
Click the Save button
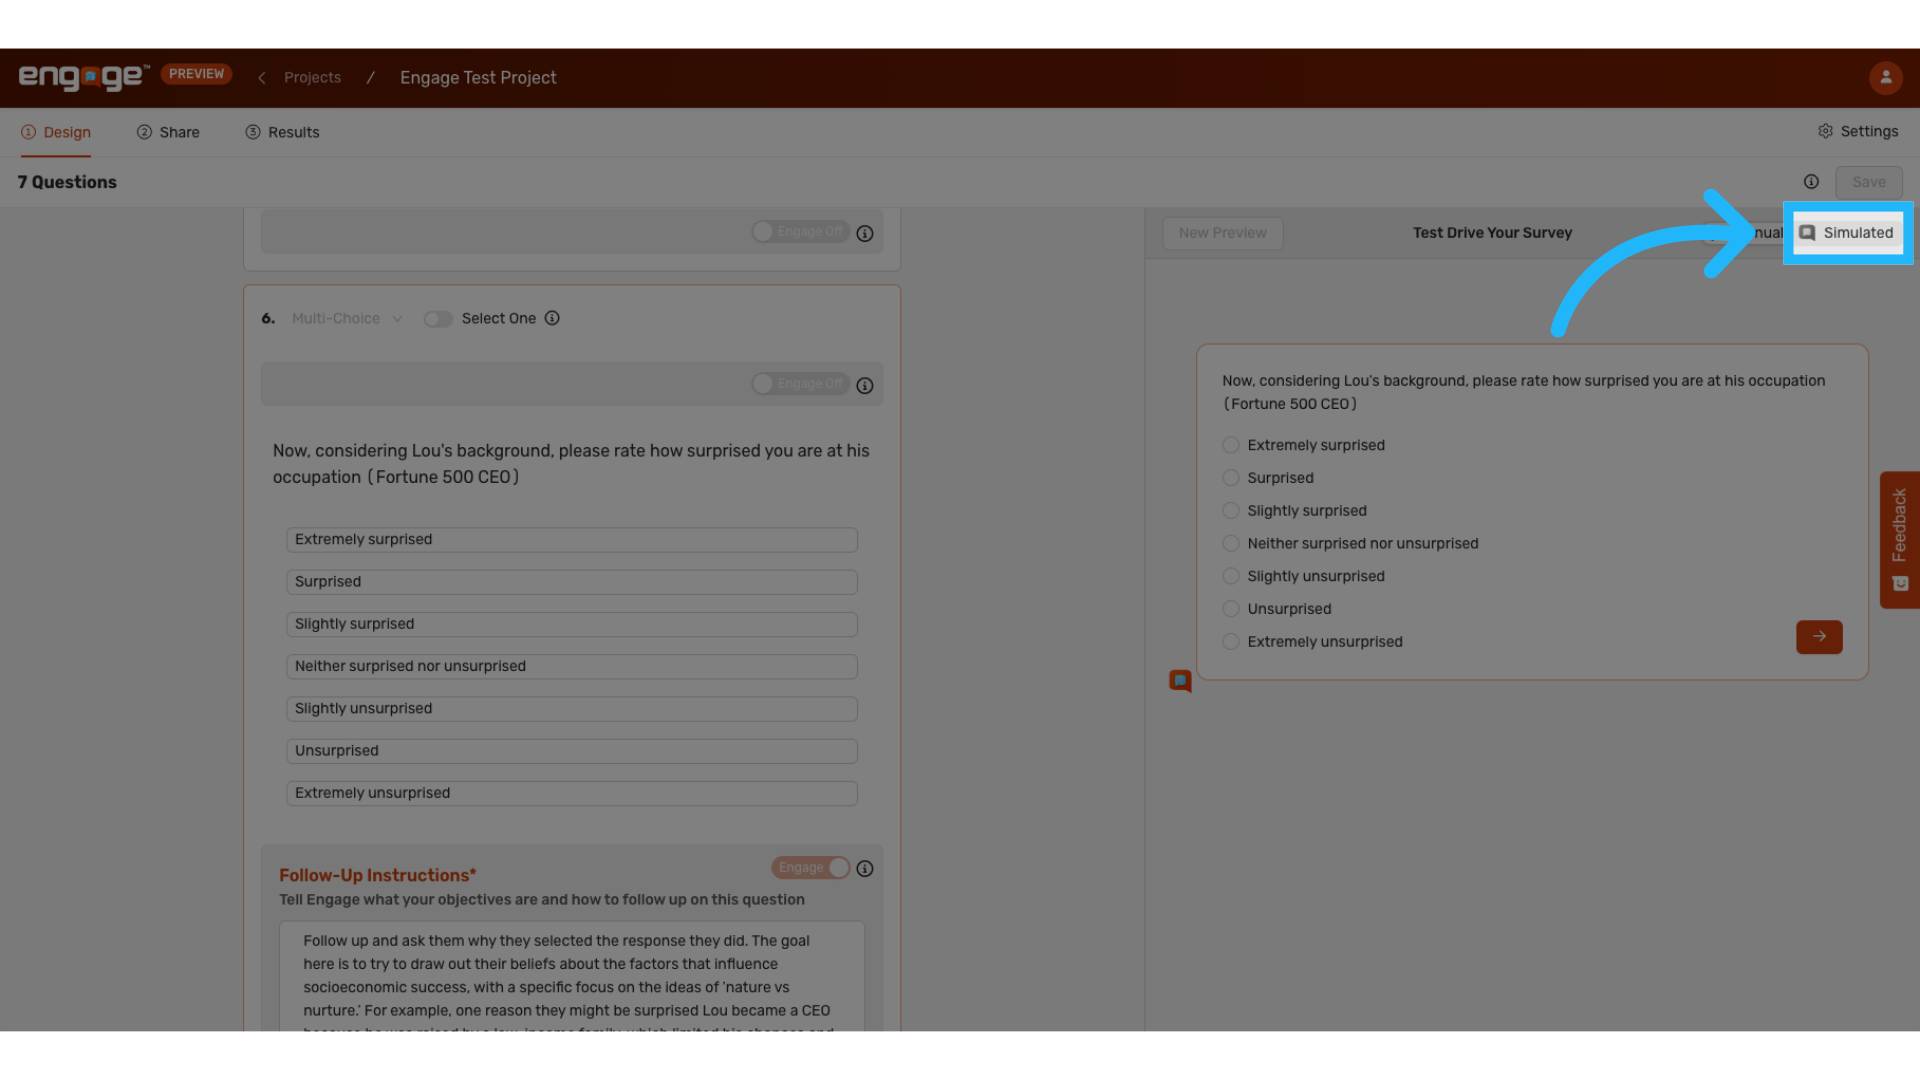point(1868,182)
